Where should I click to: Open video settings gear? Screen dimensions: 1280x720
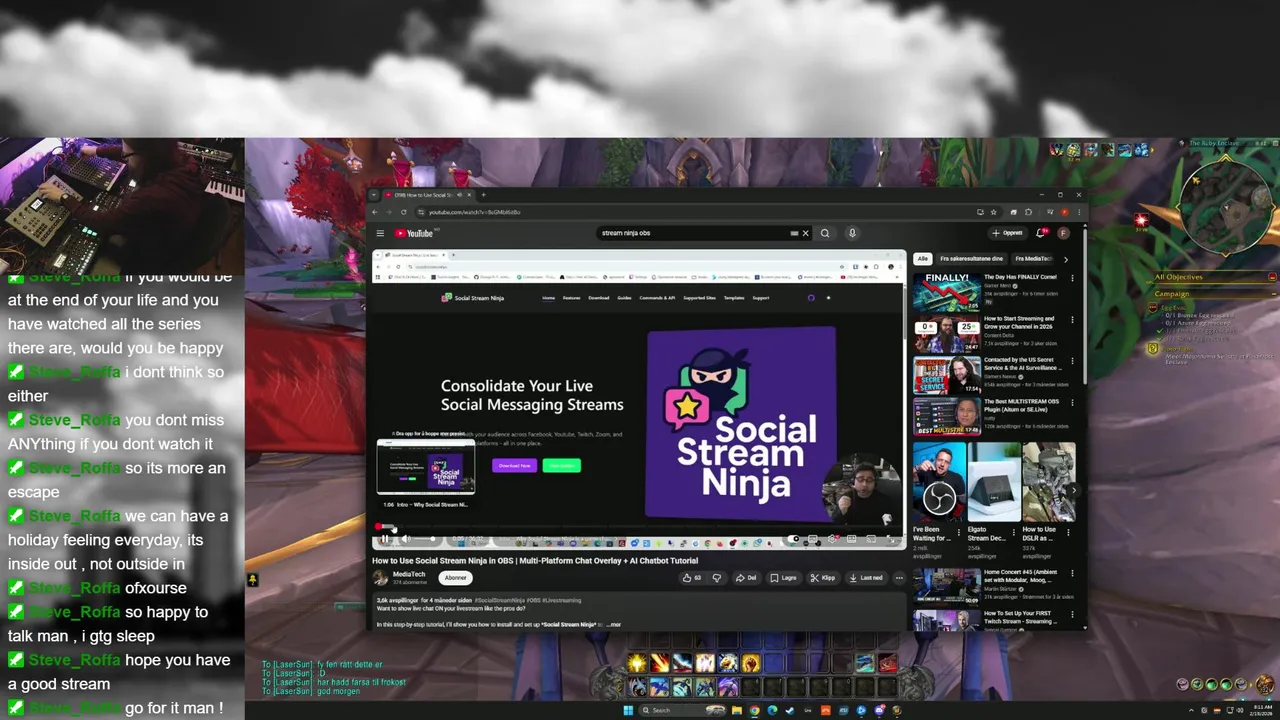[832, 539]
